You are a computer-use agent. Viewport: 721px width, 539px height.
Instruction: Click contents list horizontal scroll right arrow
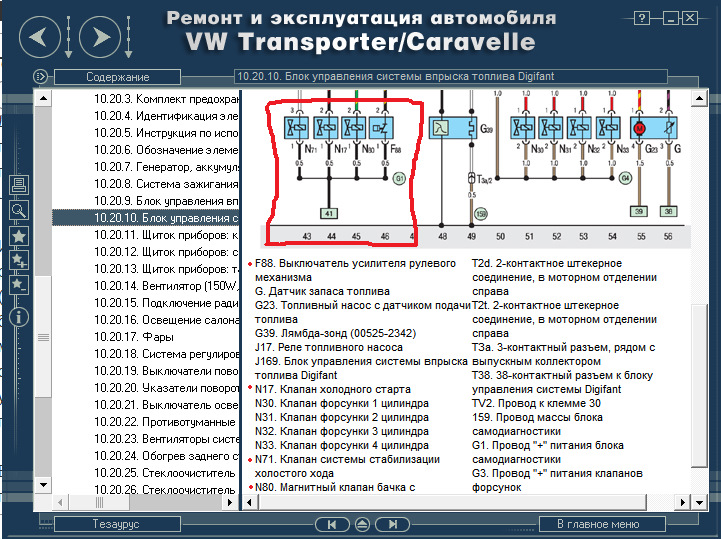pyautogui.click(x=229, y=502)
